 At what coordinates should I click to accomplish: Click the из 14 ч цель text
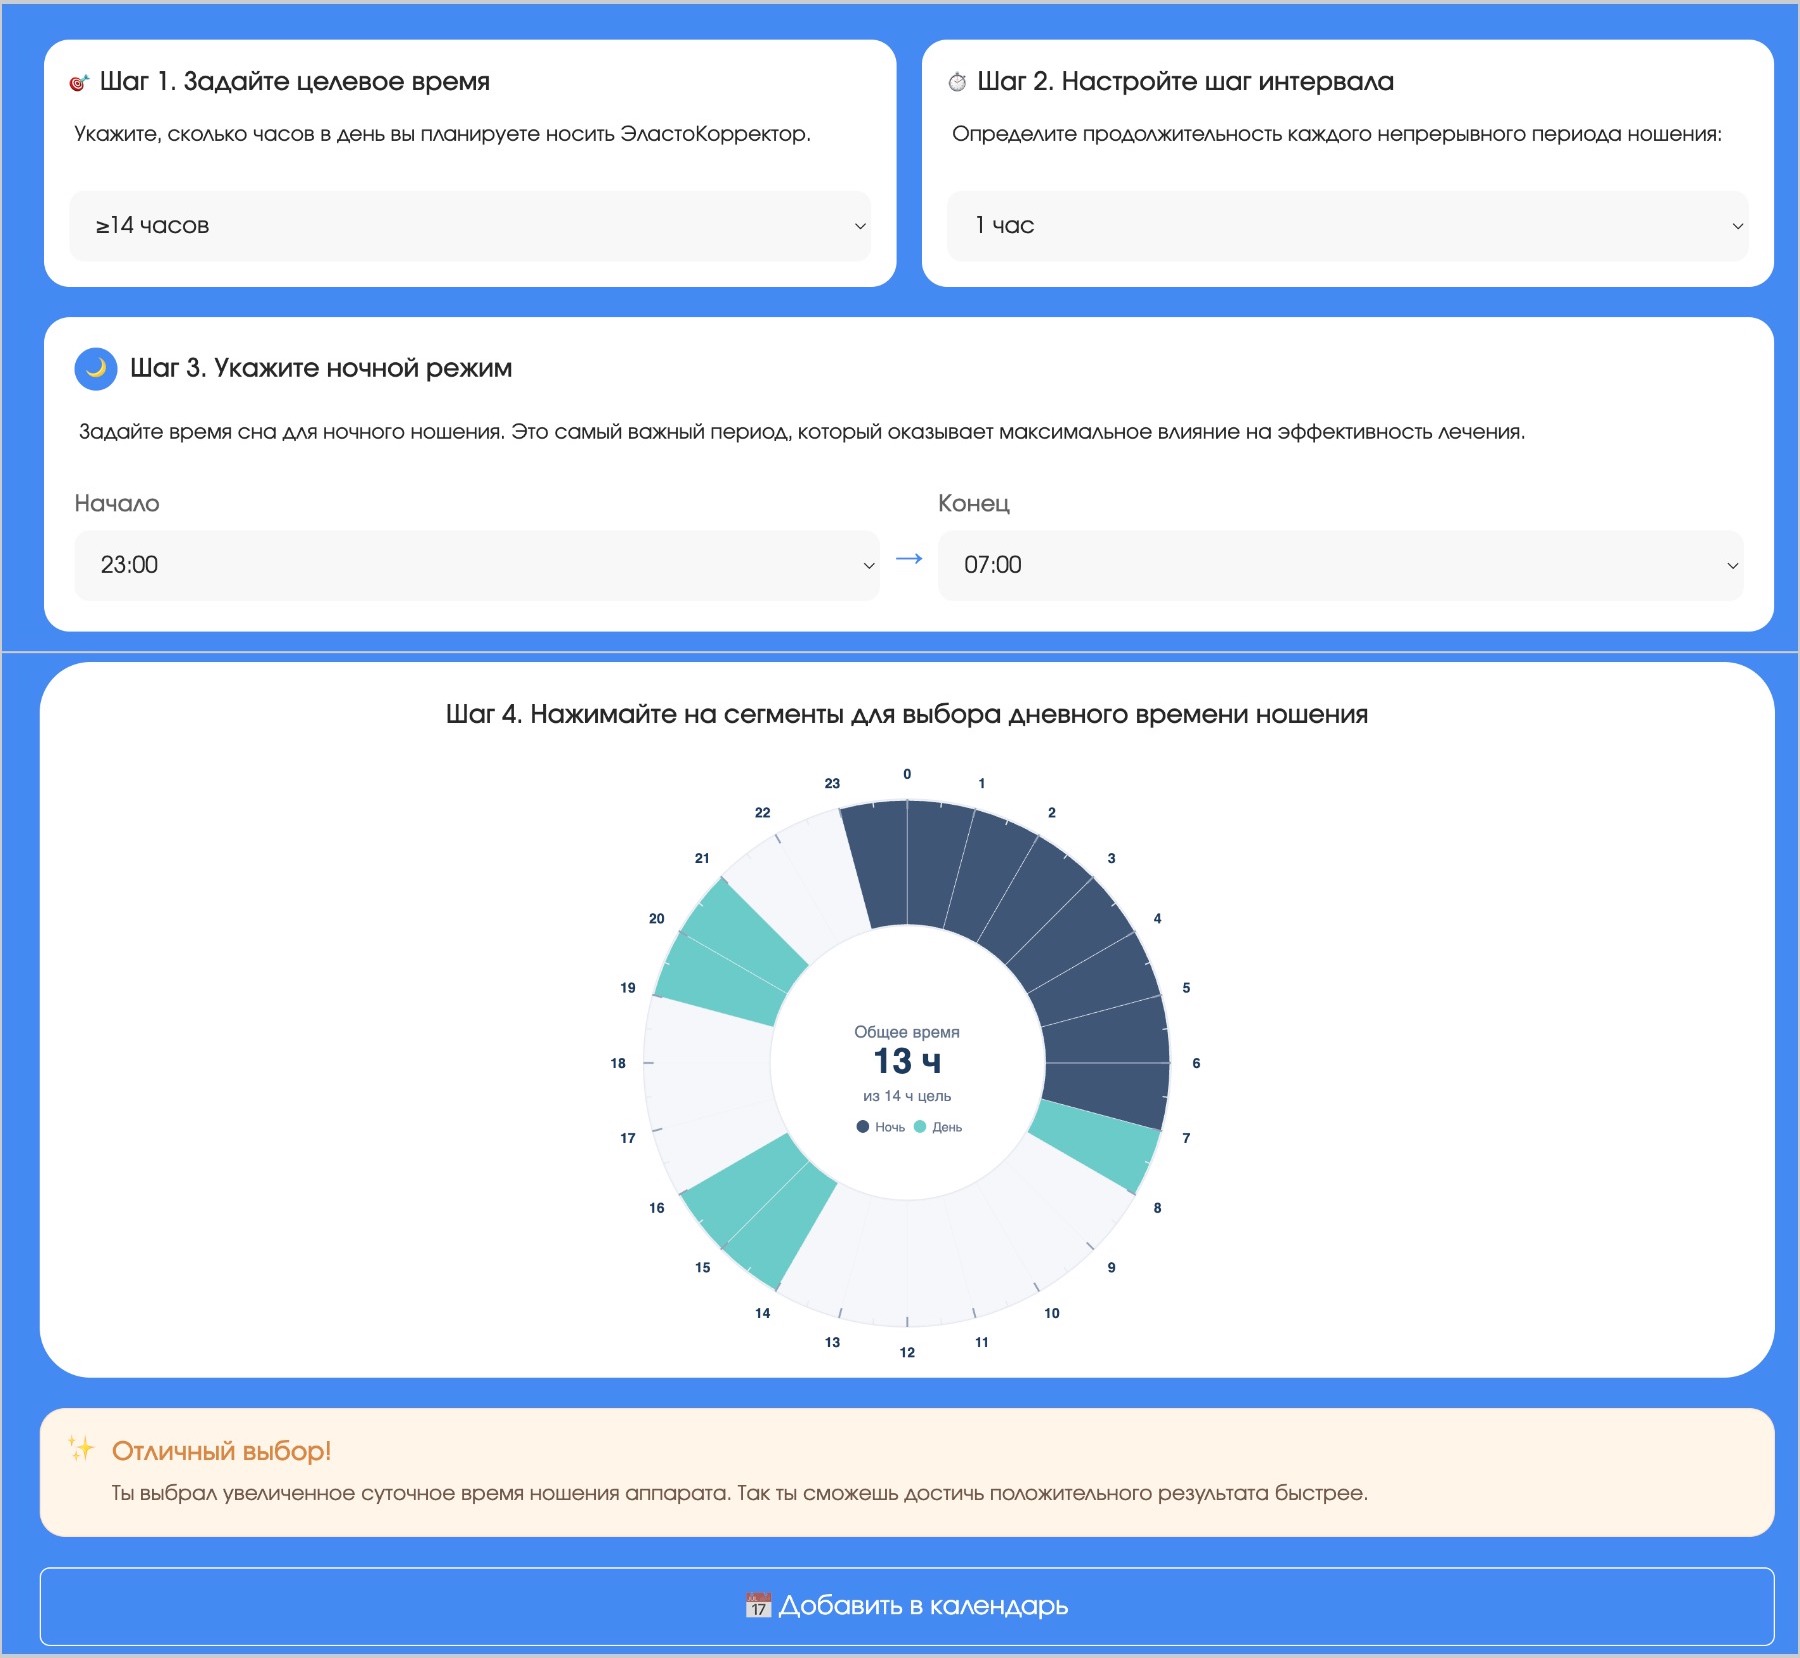[x=907, y=1096]
